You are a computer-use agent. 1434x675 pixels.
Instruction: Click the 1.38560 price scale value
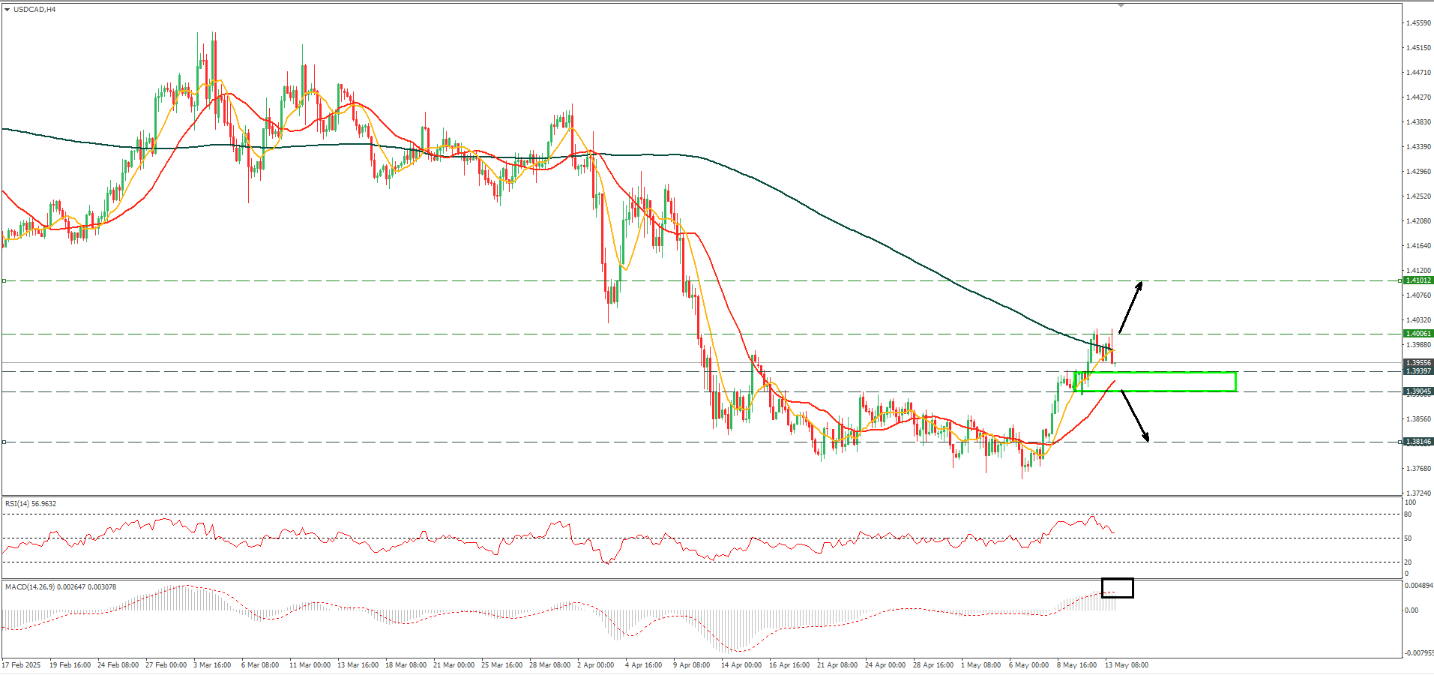(1417, 419)
